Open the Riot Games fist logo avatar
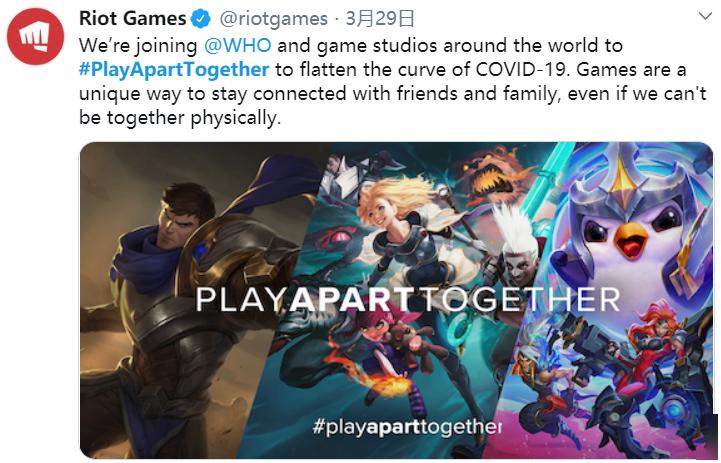Image resolution: width=721 pixels, height=463 pixels. [36, 36]
